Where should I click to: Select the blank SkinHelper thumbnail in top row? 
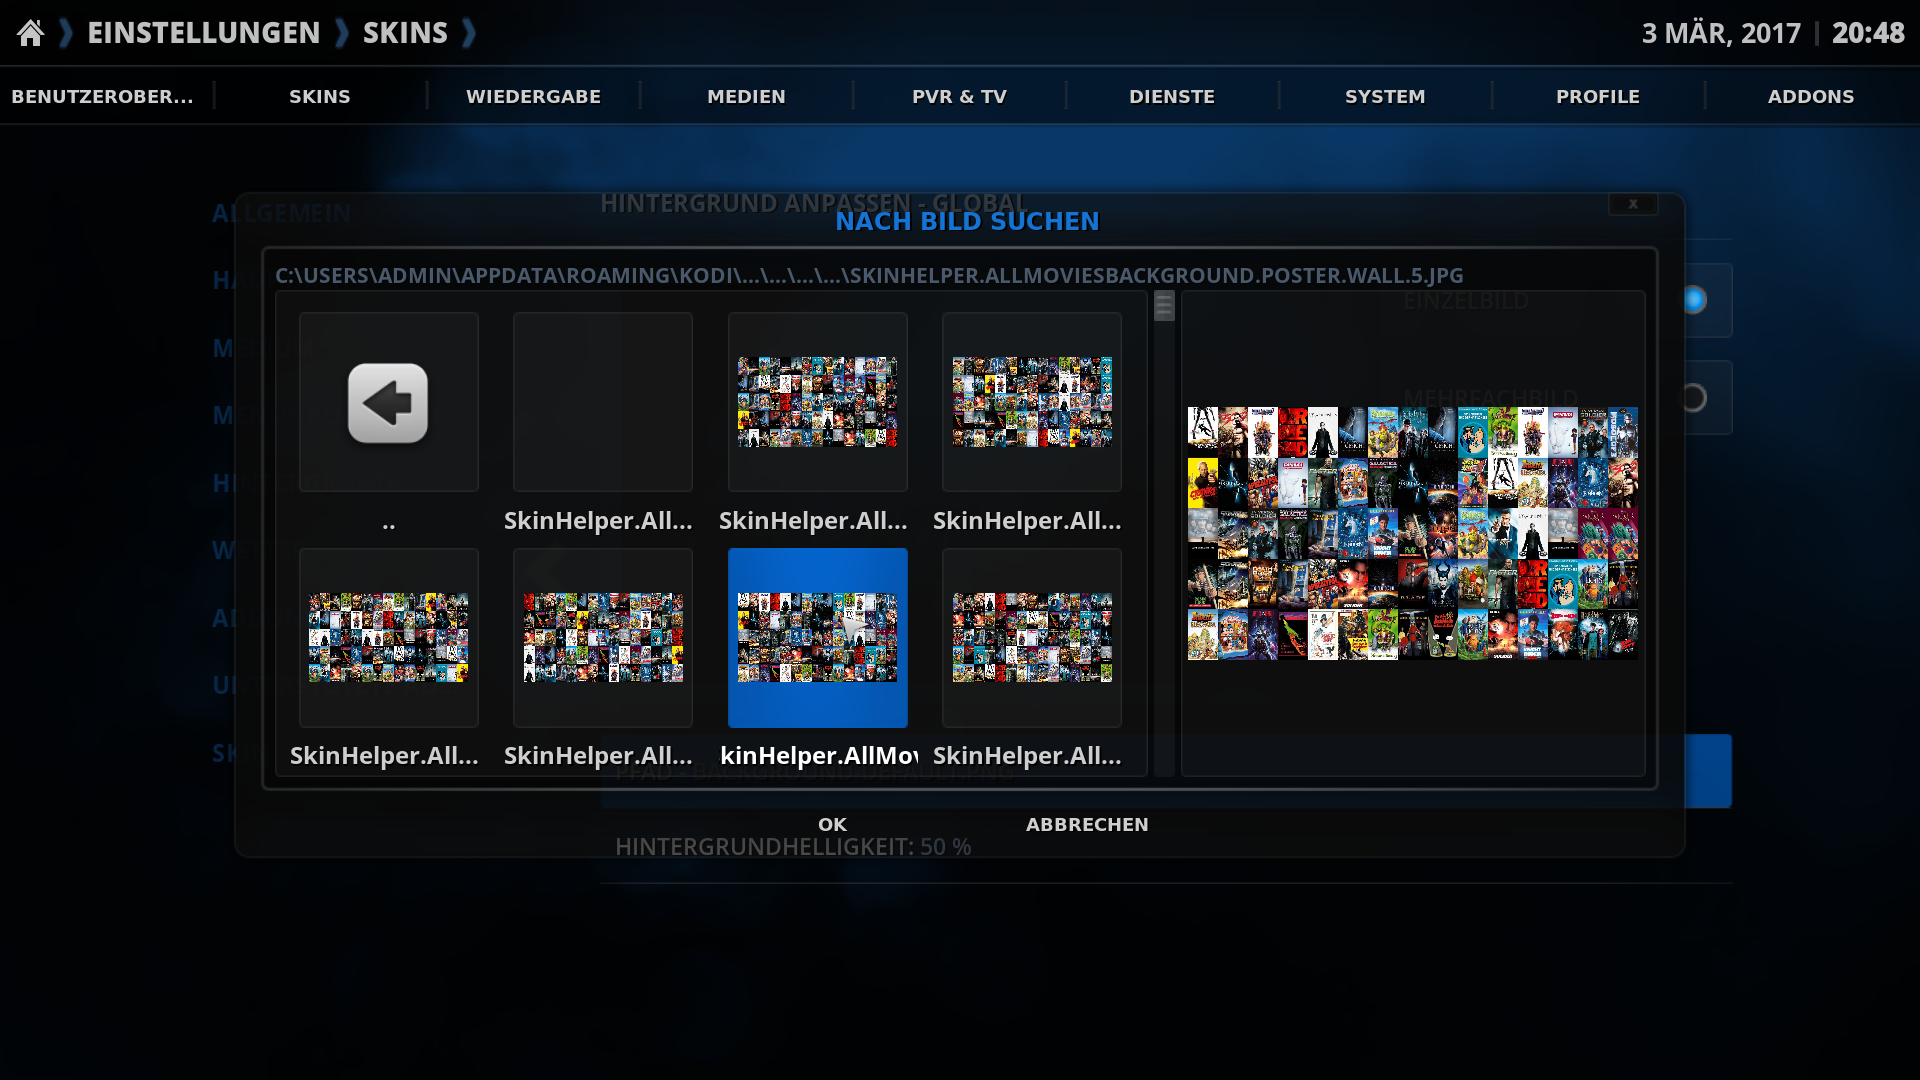pos(603,402)
